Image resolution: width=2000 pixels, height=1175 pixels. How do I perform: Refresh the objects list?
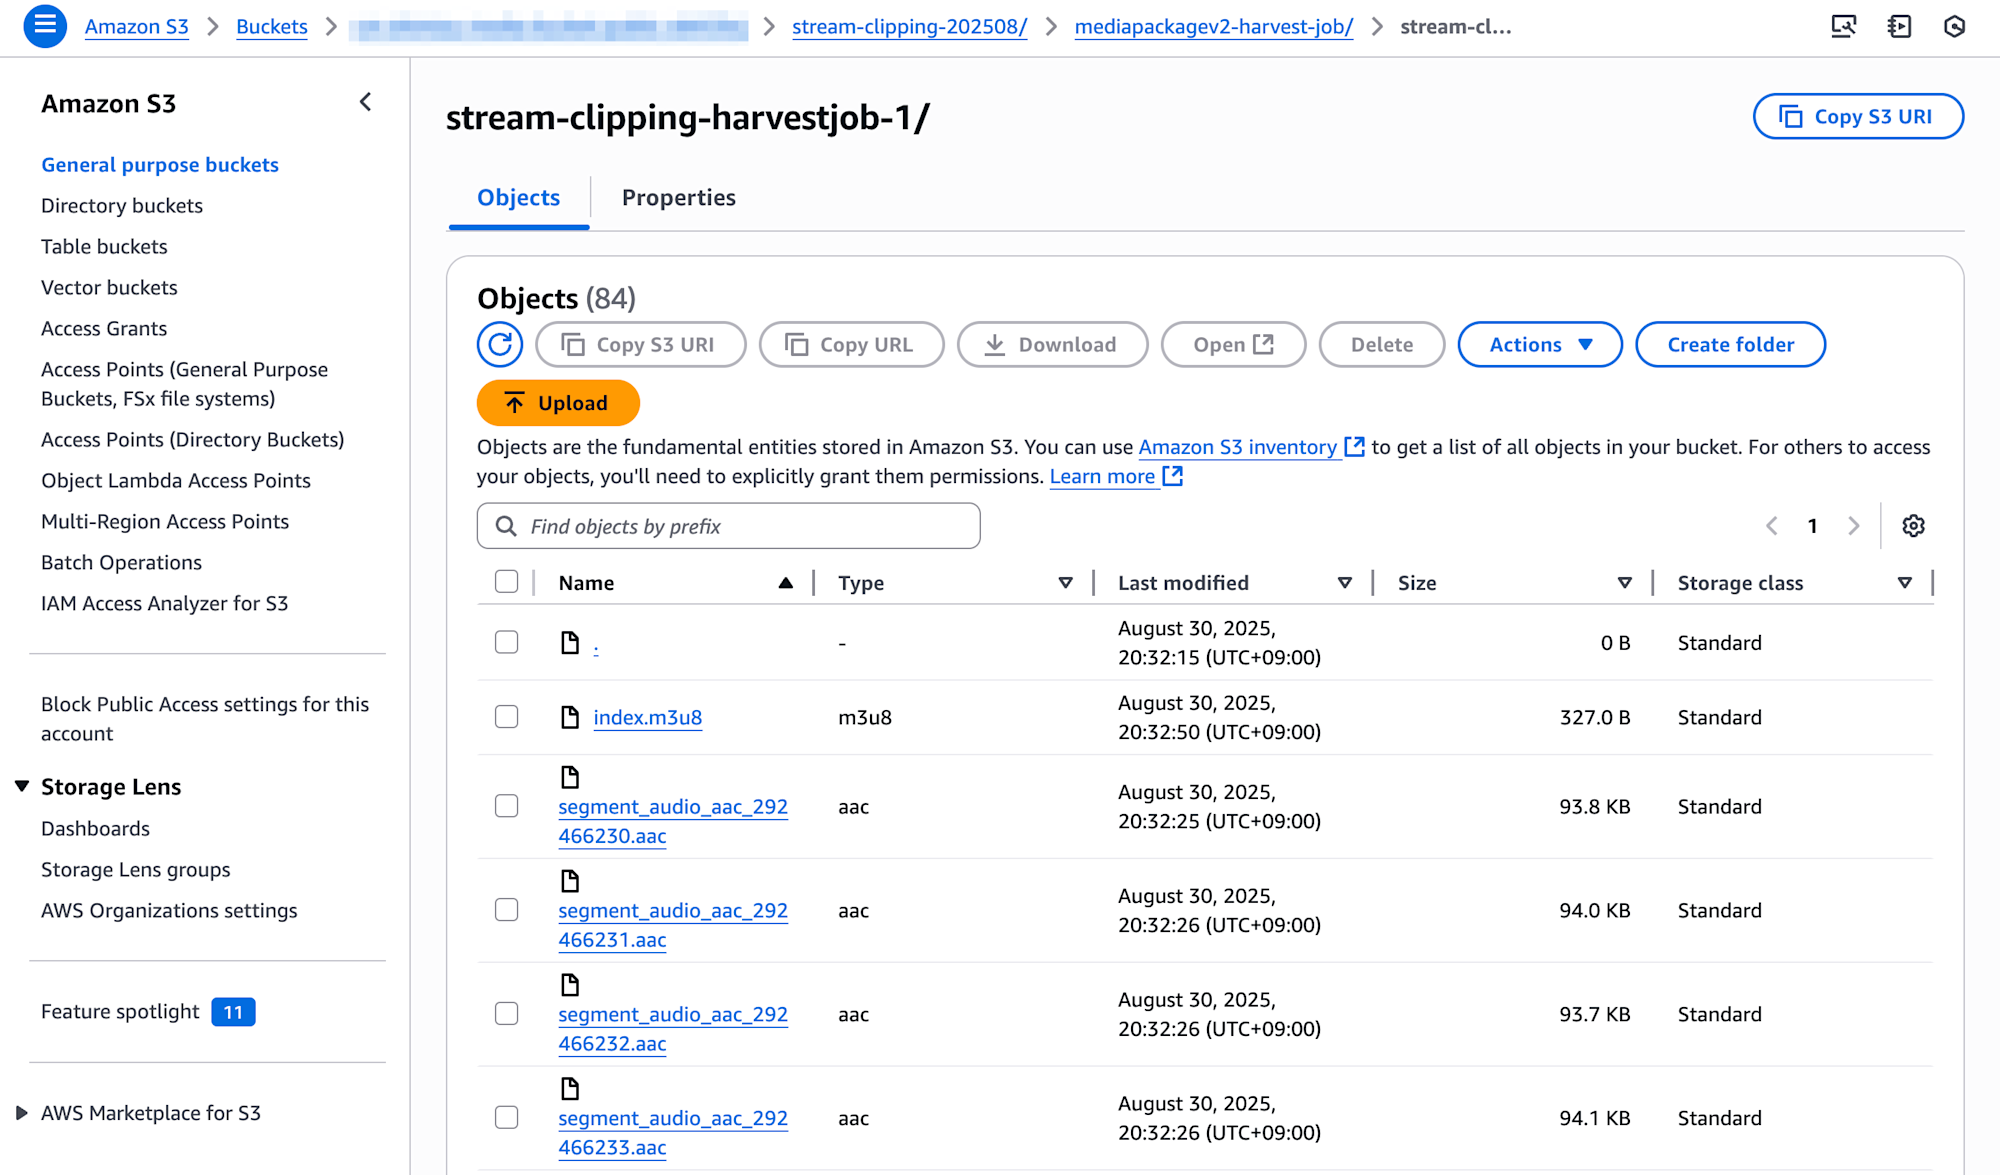[500, 344]
